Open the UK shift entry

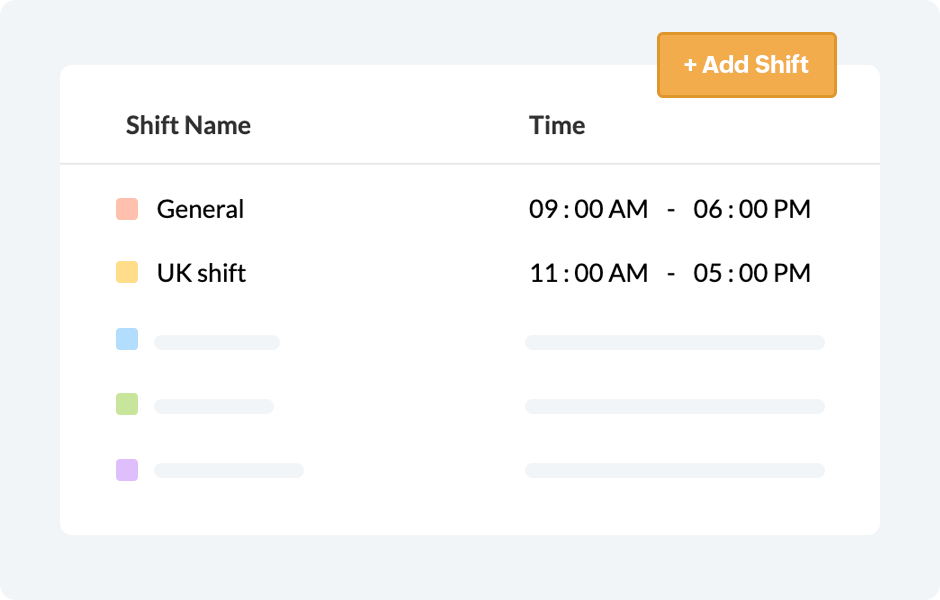click(x=201, y=273)
